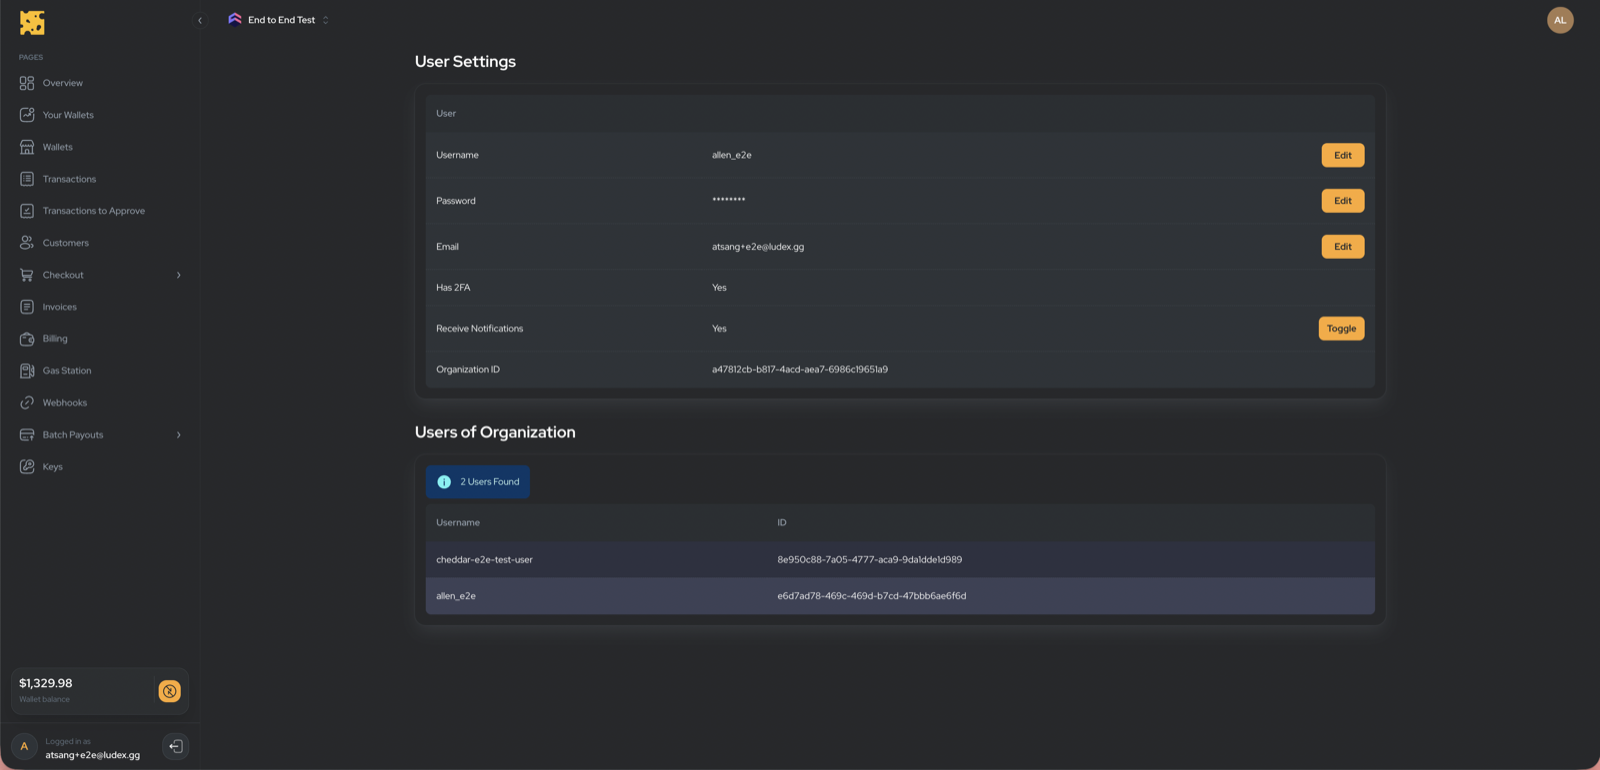Expand the Checkout submenu chevron
This screenshot has width=1600, height=770.
[x=179, y=275]
